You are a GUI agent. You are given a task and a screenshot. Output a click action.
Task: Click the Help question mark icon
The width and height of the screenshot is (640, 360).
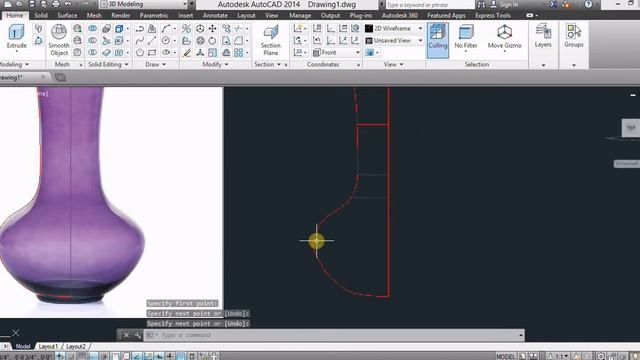click(588, 4)
